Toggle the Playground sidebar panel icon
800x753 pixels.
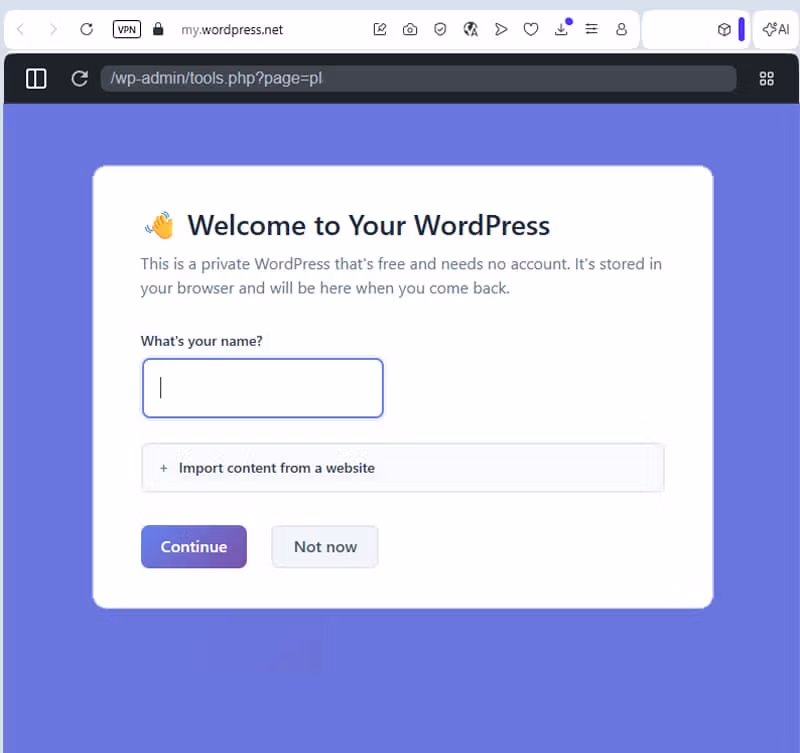point(36,79)
